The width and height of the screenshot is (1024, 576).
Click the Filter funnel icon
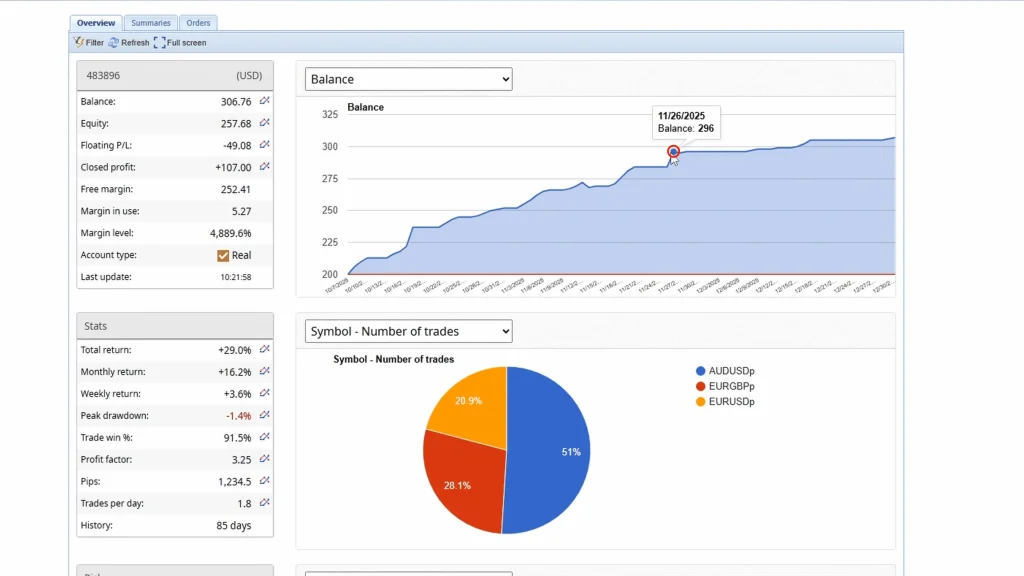click(79, 43)
